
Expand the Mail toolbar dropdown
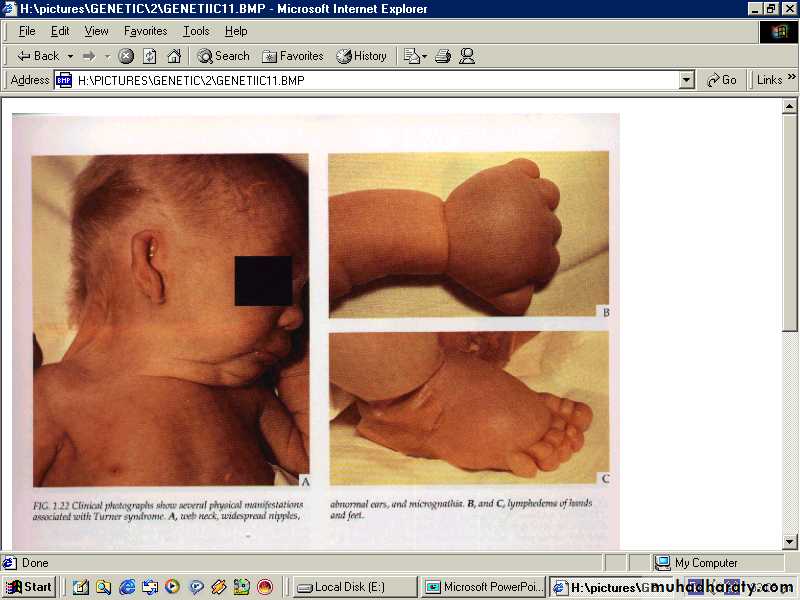click(x=423, y=56)
